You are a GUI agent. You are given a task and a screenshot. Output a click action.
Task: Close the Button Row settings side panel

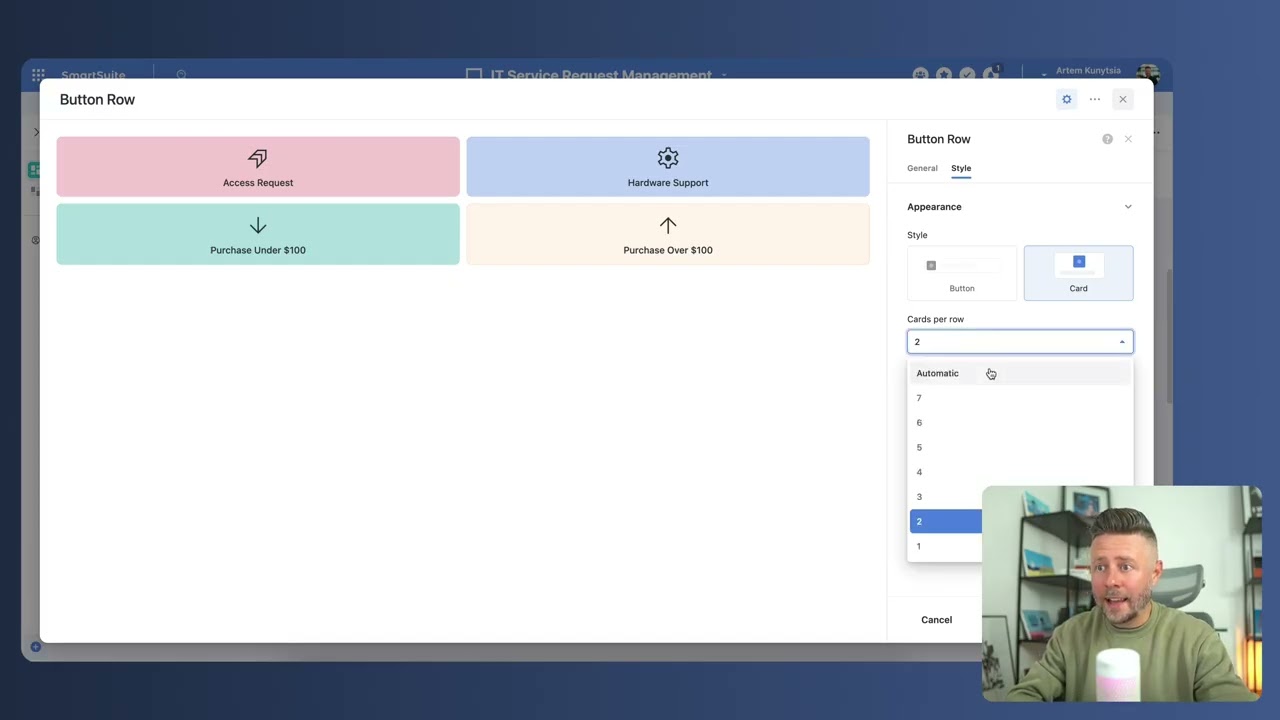coord(1128,139)
